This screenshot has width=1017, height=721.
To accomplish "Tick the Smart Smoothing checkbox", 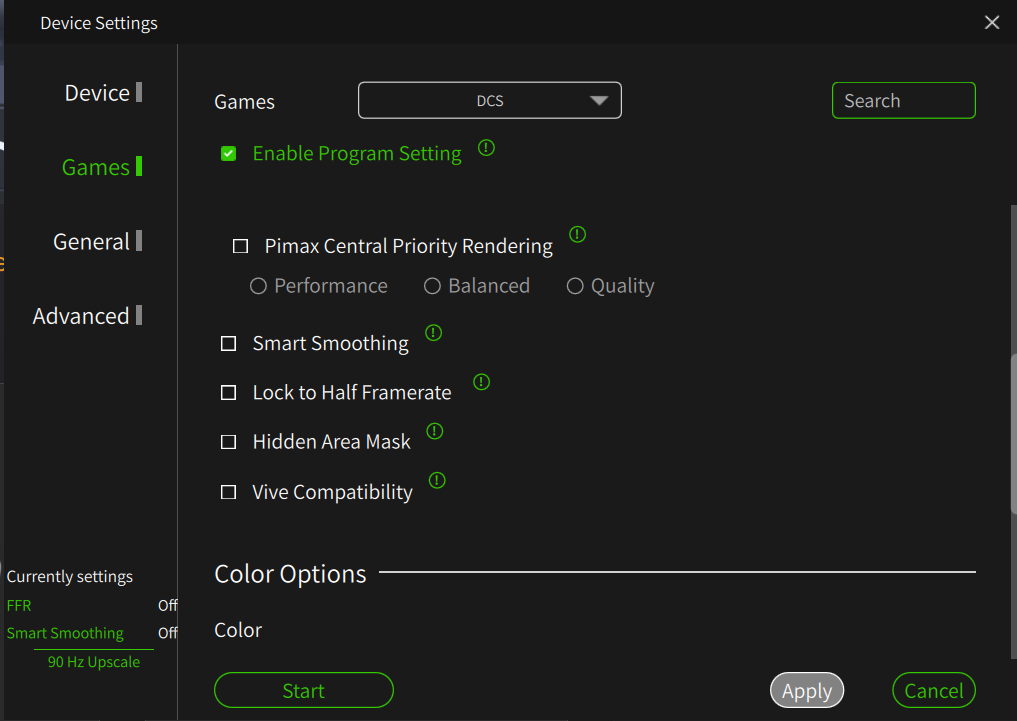I will 229,344.
